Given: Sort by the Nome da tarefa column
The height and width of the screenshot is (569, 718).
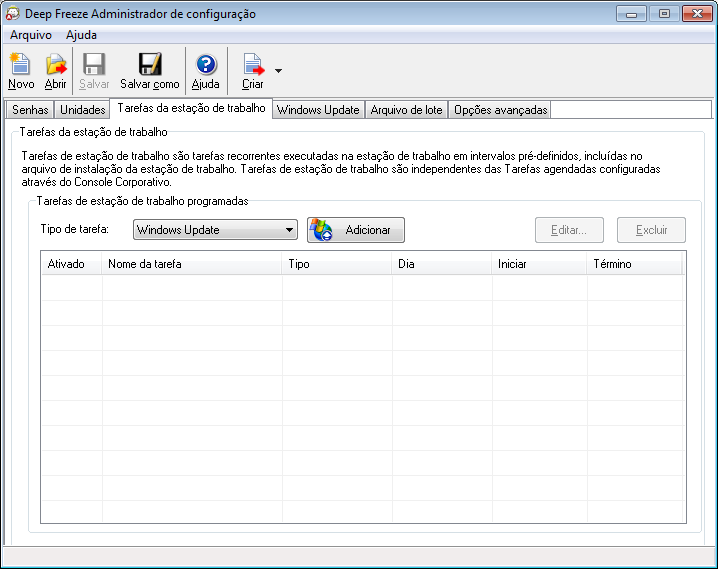Looking at the screenshot, I should pos(192,264).
